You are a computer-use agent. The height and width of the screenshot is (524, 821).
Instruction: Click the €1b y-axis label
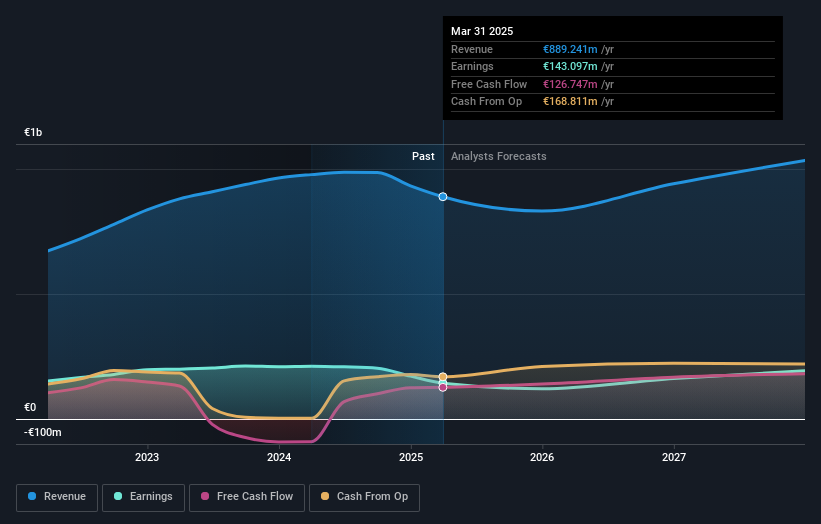pos(33,132)
